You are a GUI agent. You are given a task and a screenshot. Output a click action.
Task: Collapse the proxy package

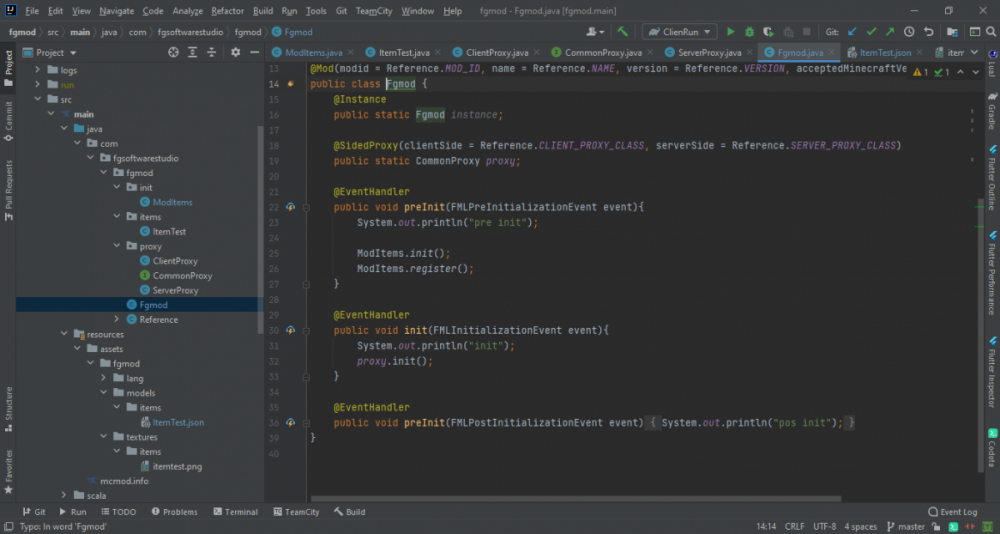116,246
